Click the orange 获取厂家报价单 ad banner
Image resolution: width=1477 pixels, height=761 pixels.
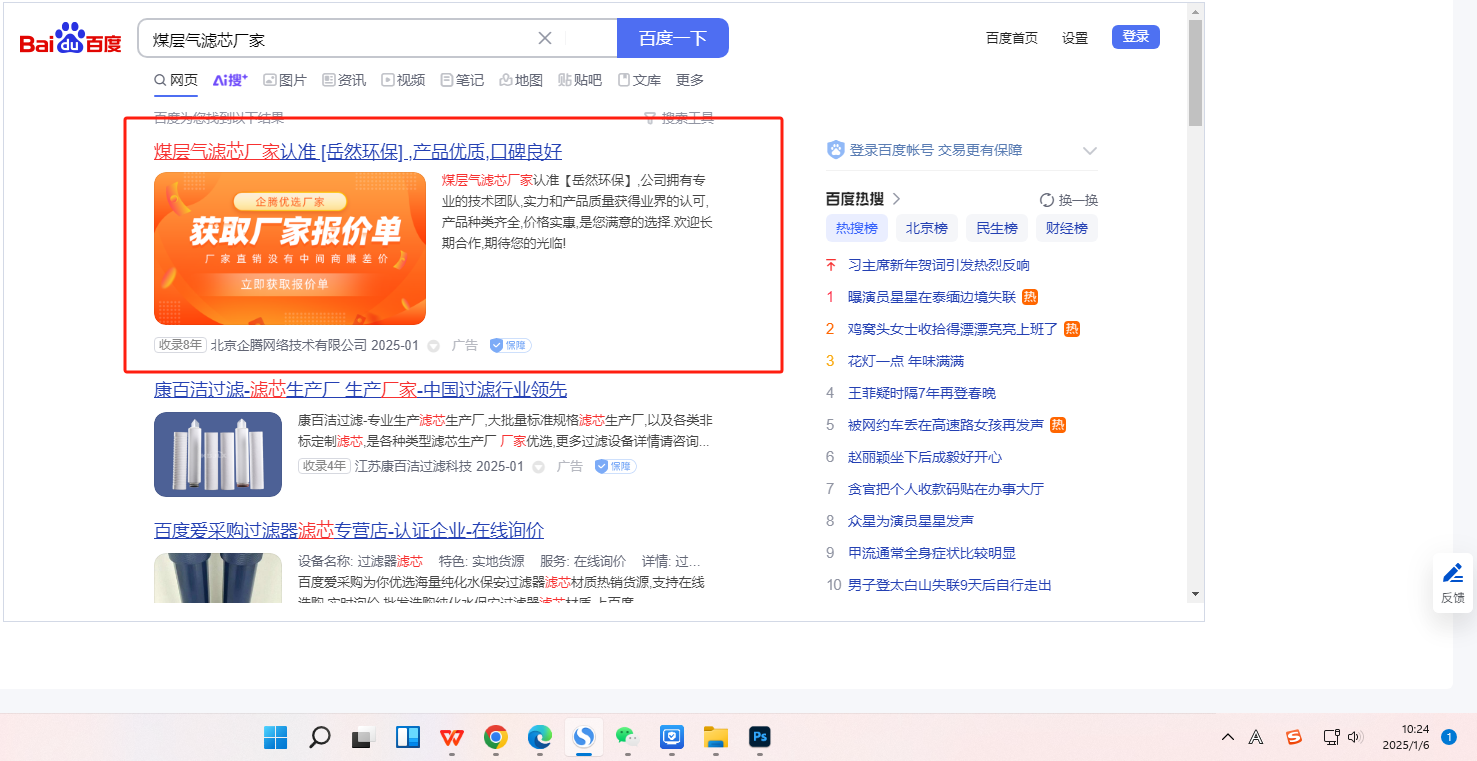290,248
